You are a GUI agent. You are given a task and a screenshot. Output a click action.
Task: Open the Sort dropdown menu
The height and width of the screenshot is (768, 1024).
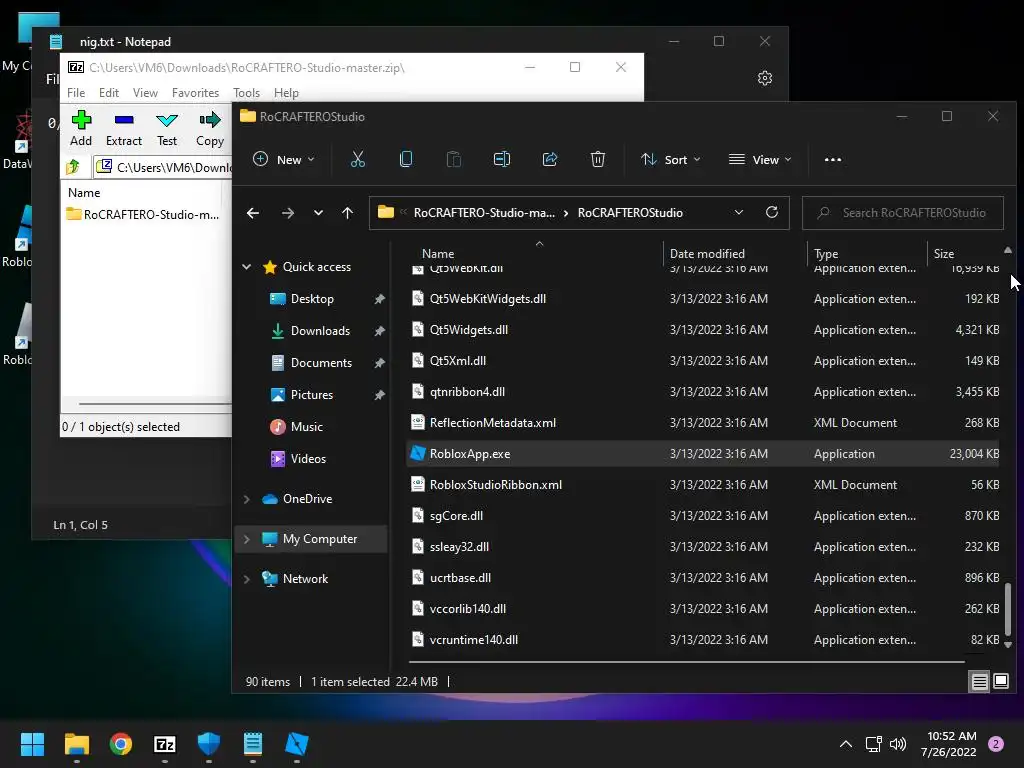coord(671,159)
